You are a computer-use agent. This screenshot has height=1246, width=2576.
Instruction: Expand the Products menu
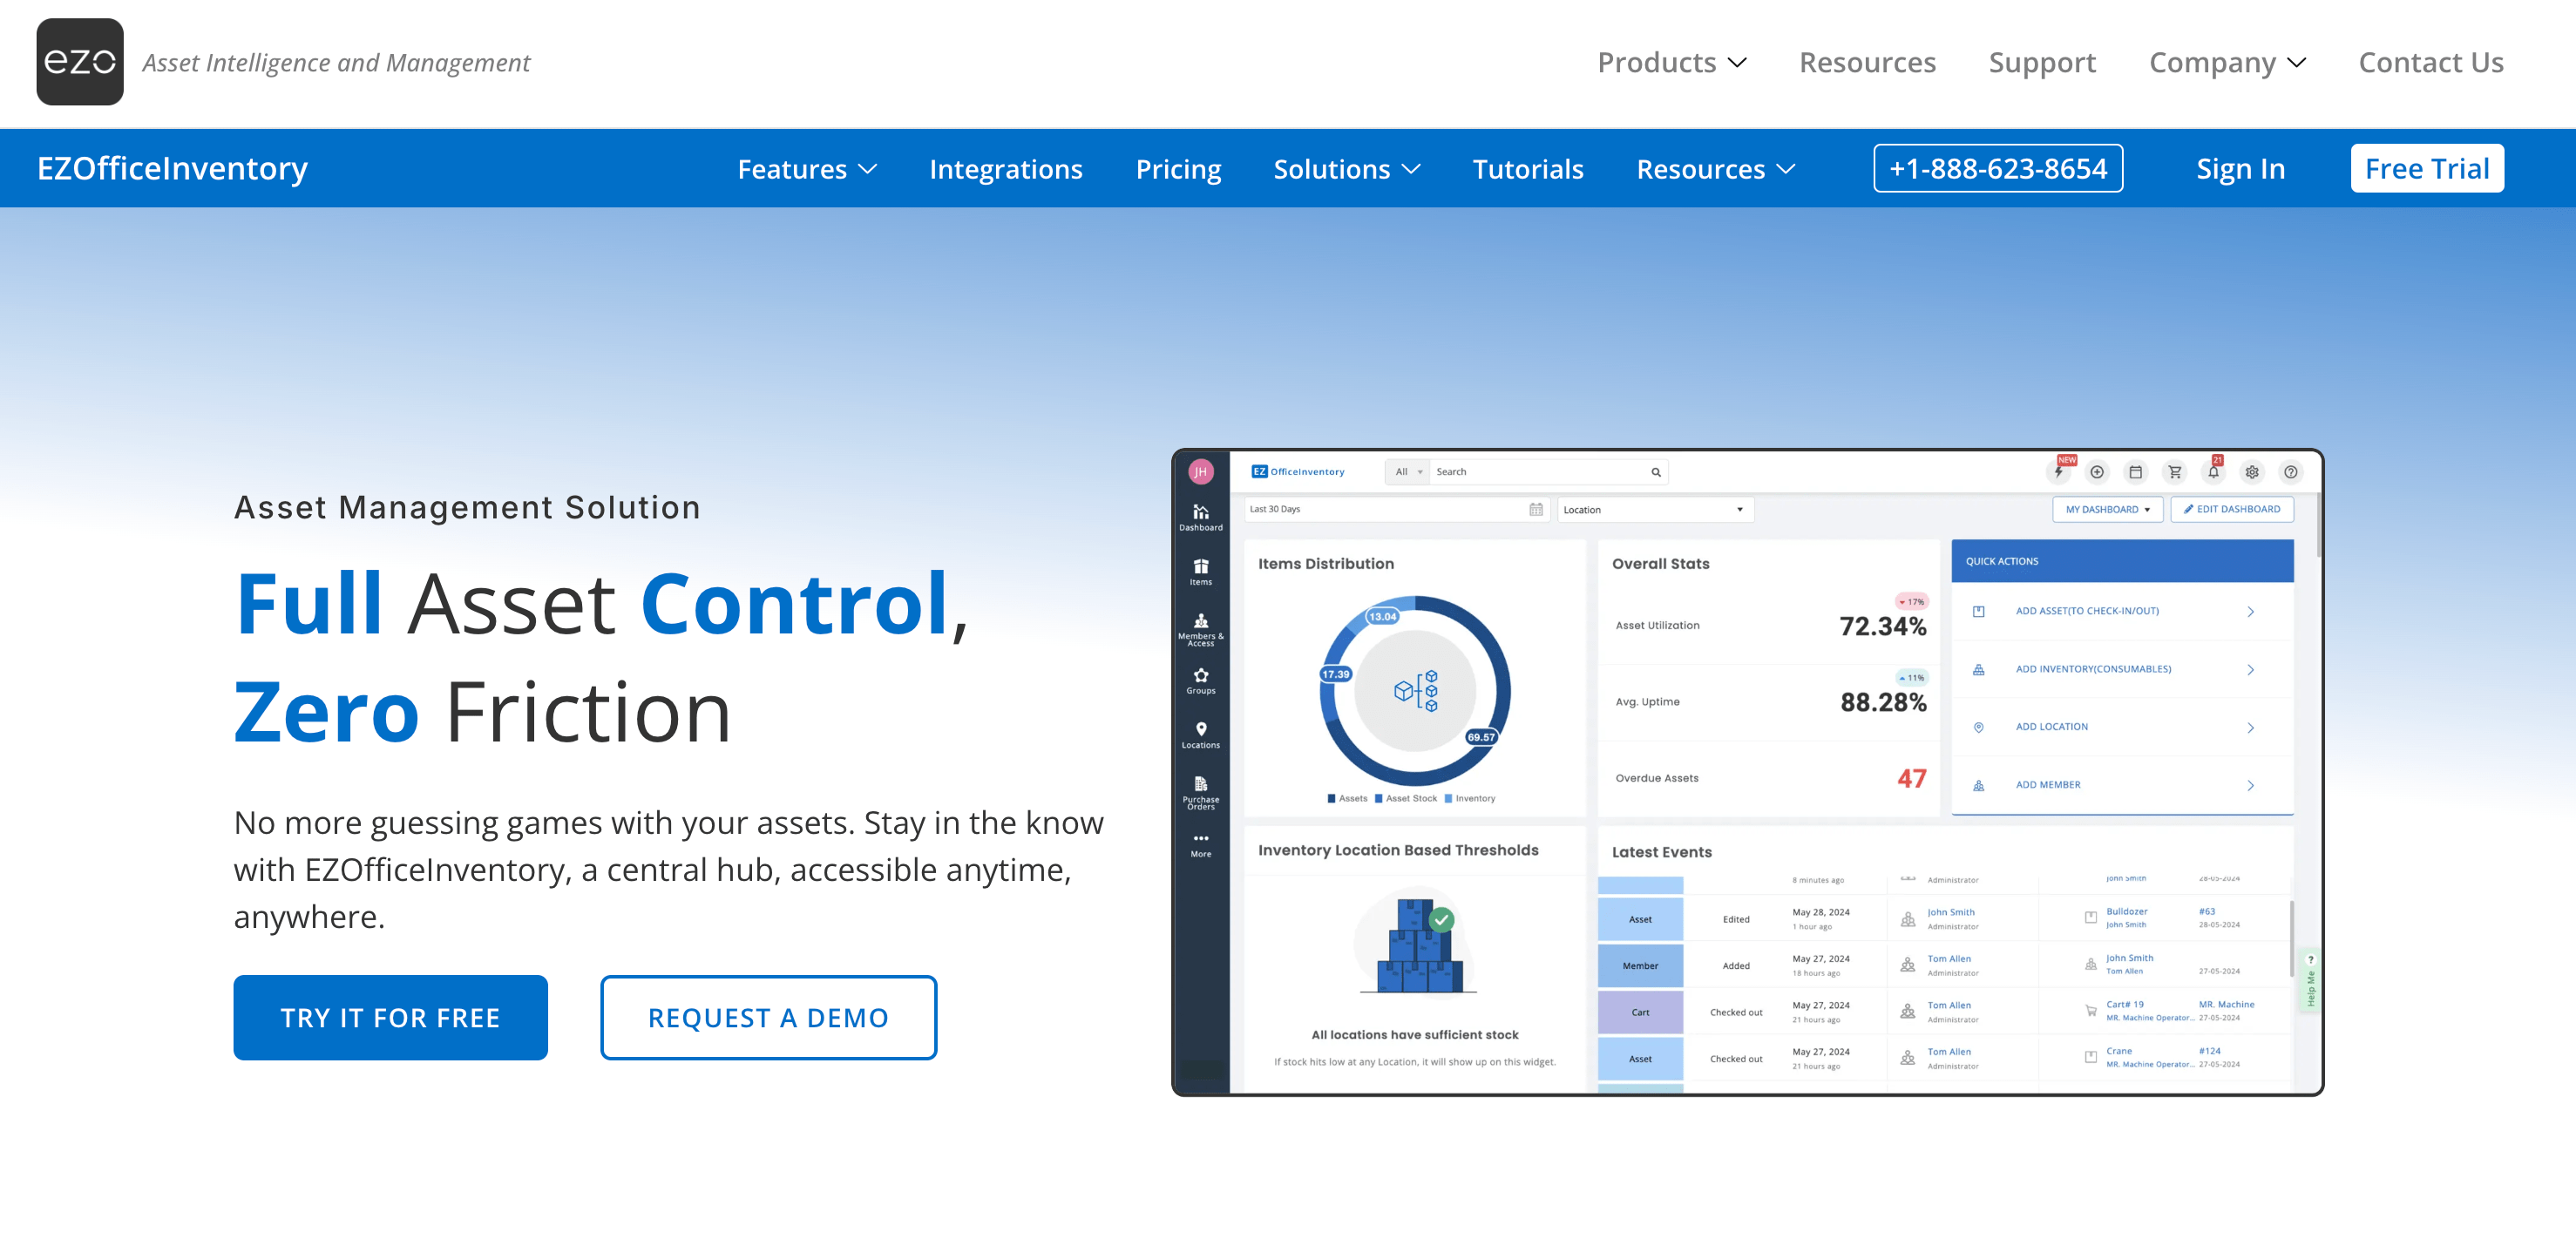[1671, 62]
